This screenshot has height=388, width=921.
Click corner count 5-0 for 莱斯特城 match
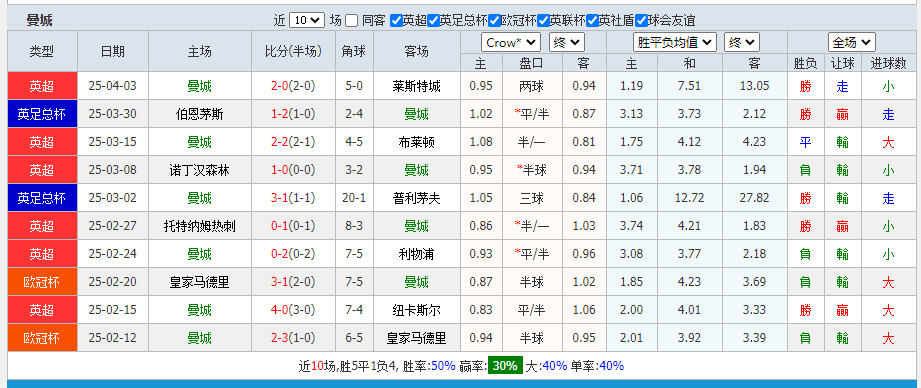(354, 86)
